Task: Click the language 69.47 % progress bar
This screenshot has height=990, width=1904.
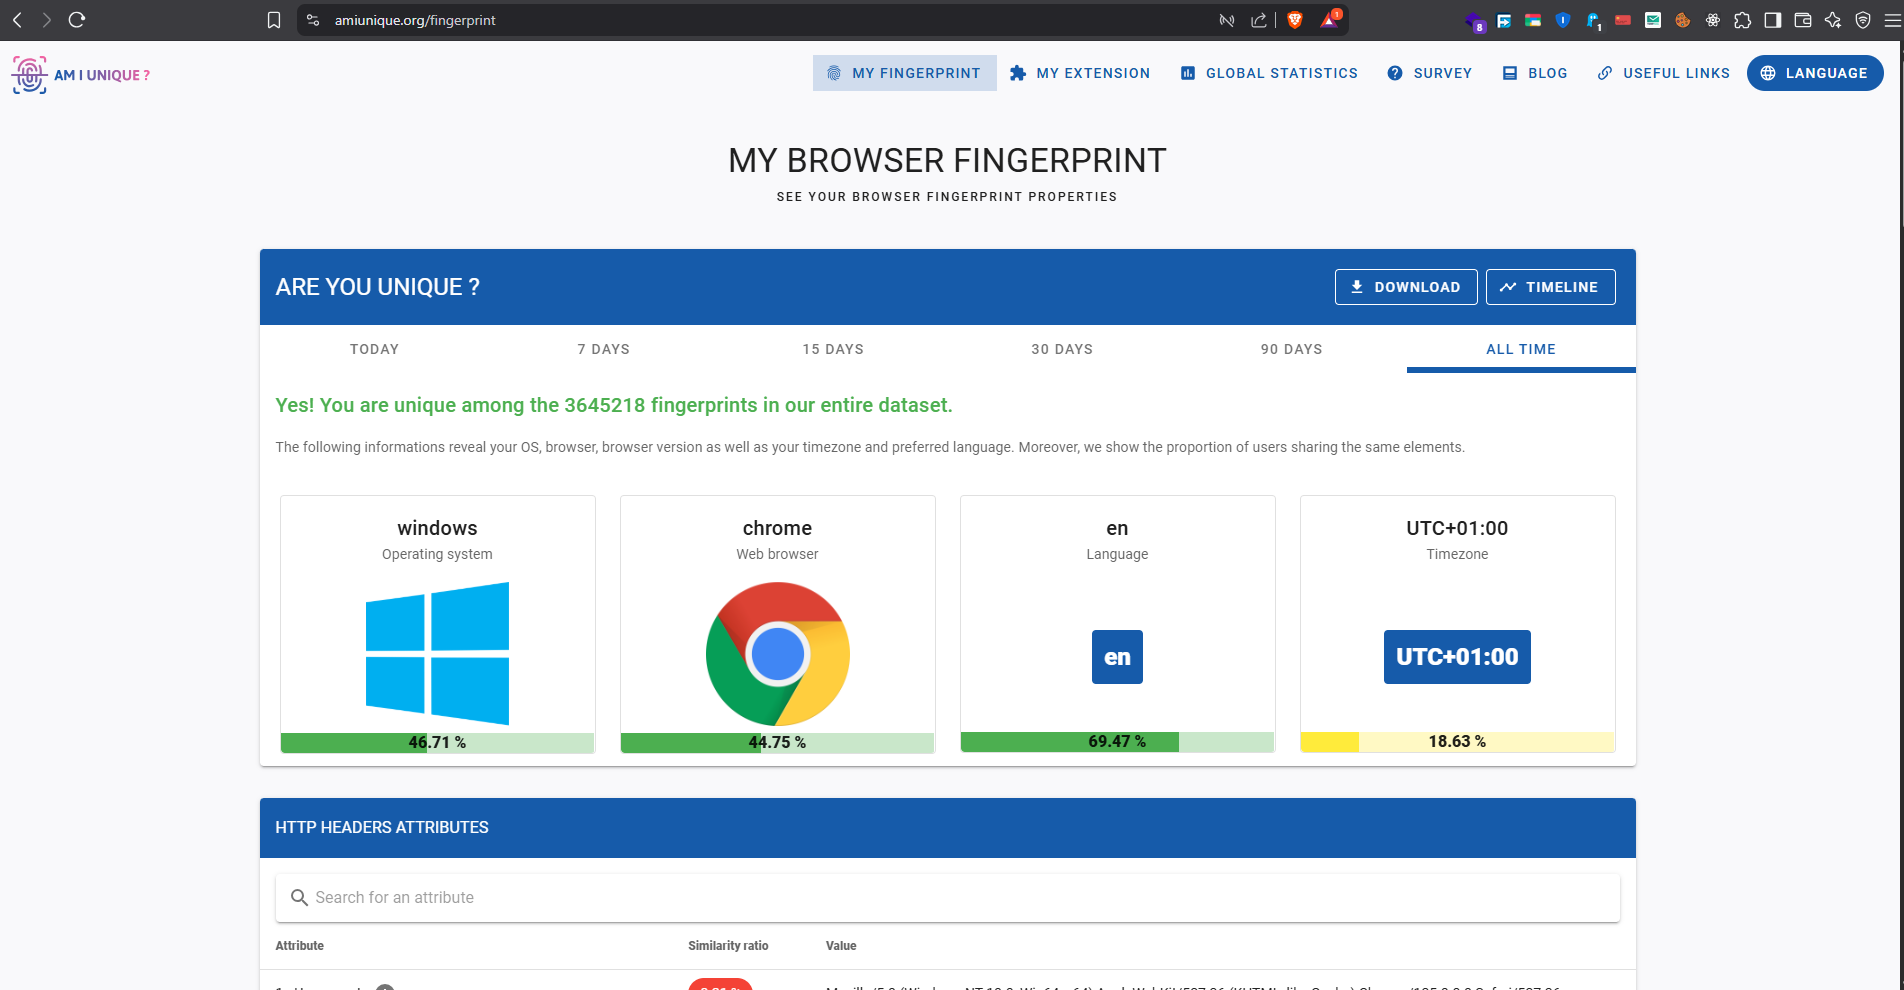Action: pyautogui.click(x=1117, y=741)
